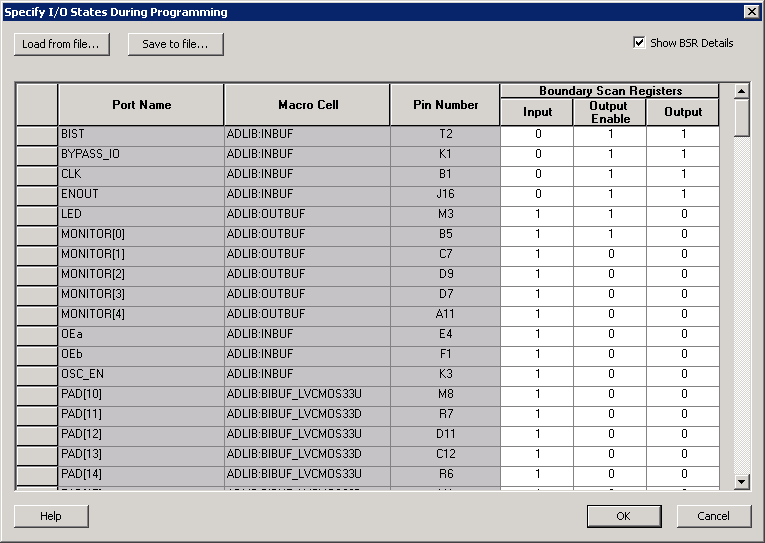765x543 pixels.
Task: Click Output cell for LED row
Action: tap(683, 214)
